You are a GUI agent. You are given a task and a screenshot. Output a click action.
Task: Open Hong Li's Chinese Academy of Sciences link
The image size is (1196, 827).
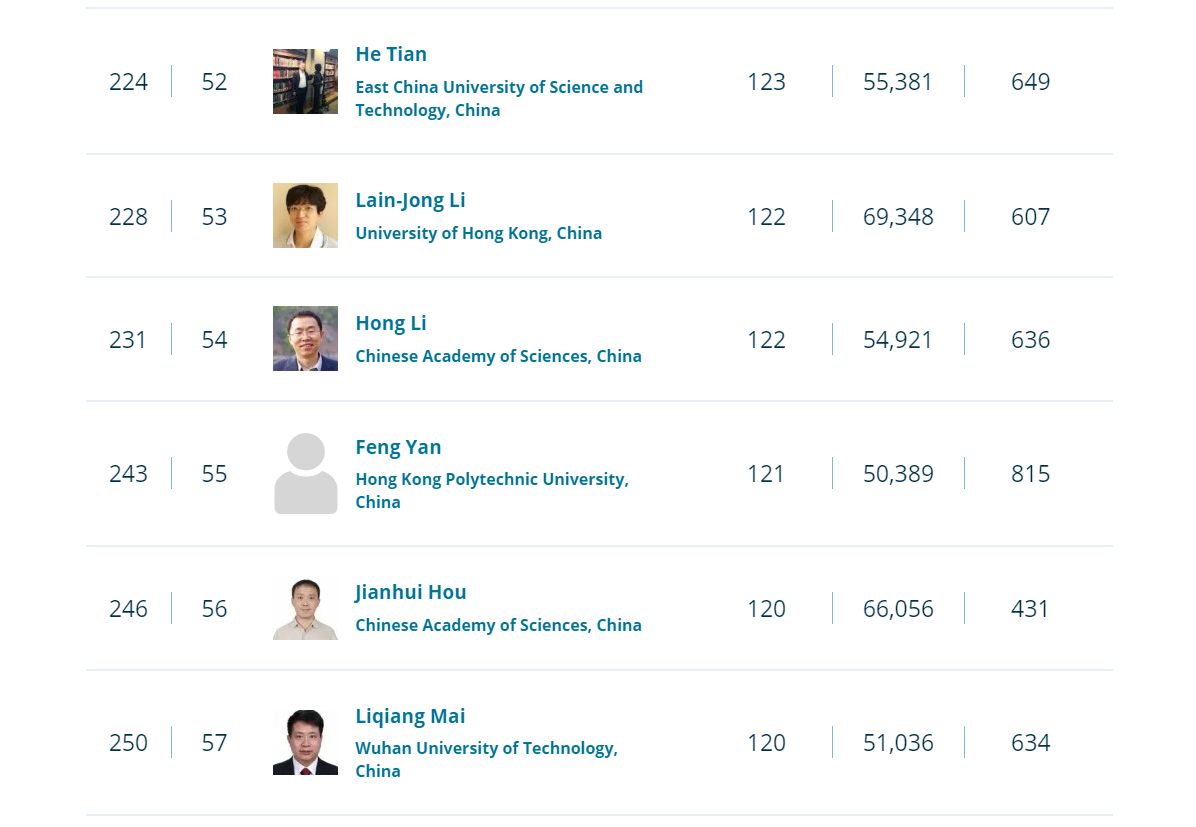point(498,356)
